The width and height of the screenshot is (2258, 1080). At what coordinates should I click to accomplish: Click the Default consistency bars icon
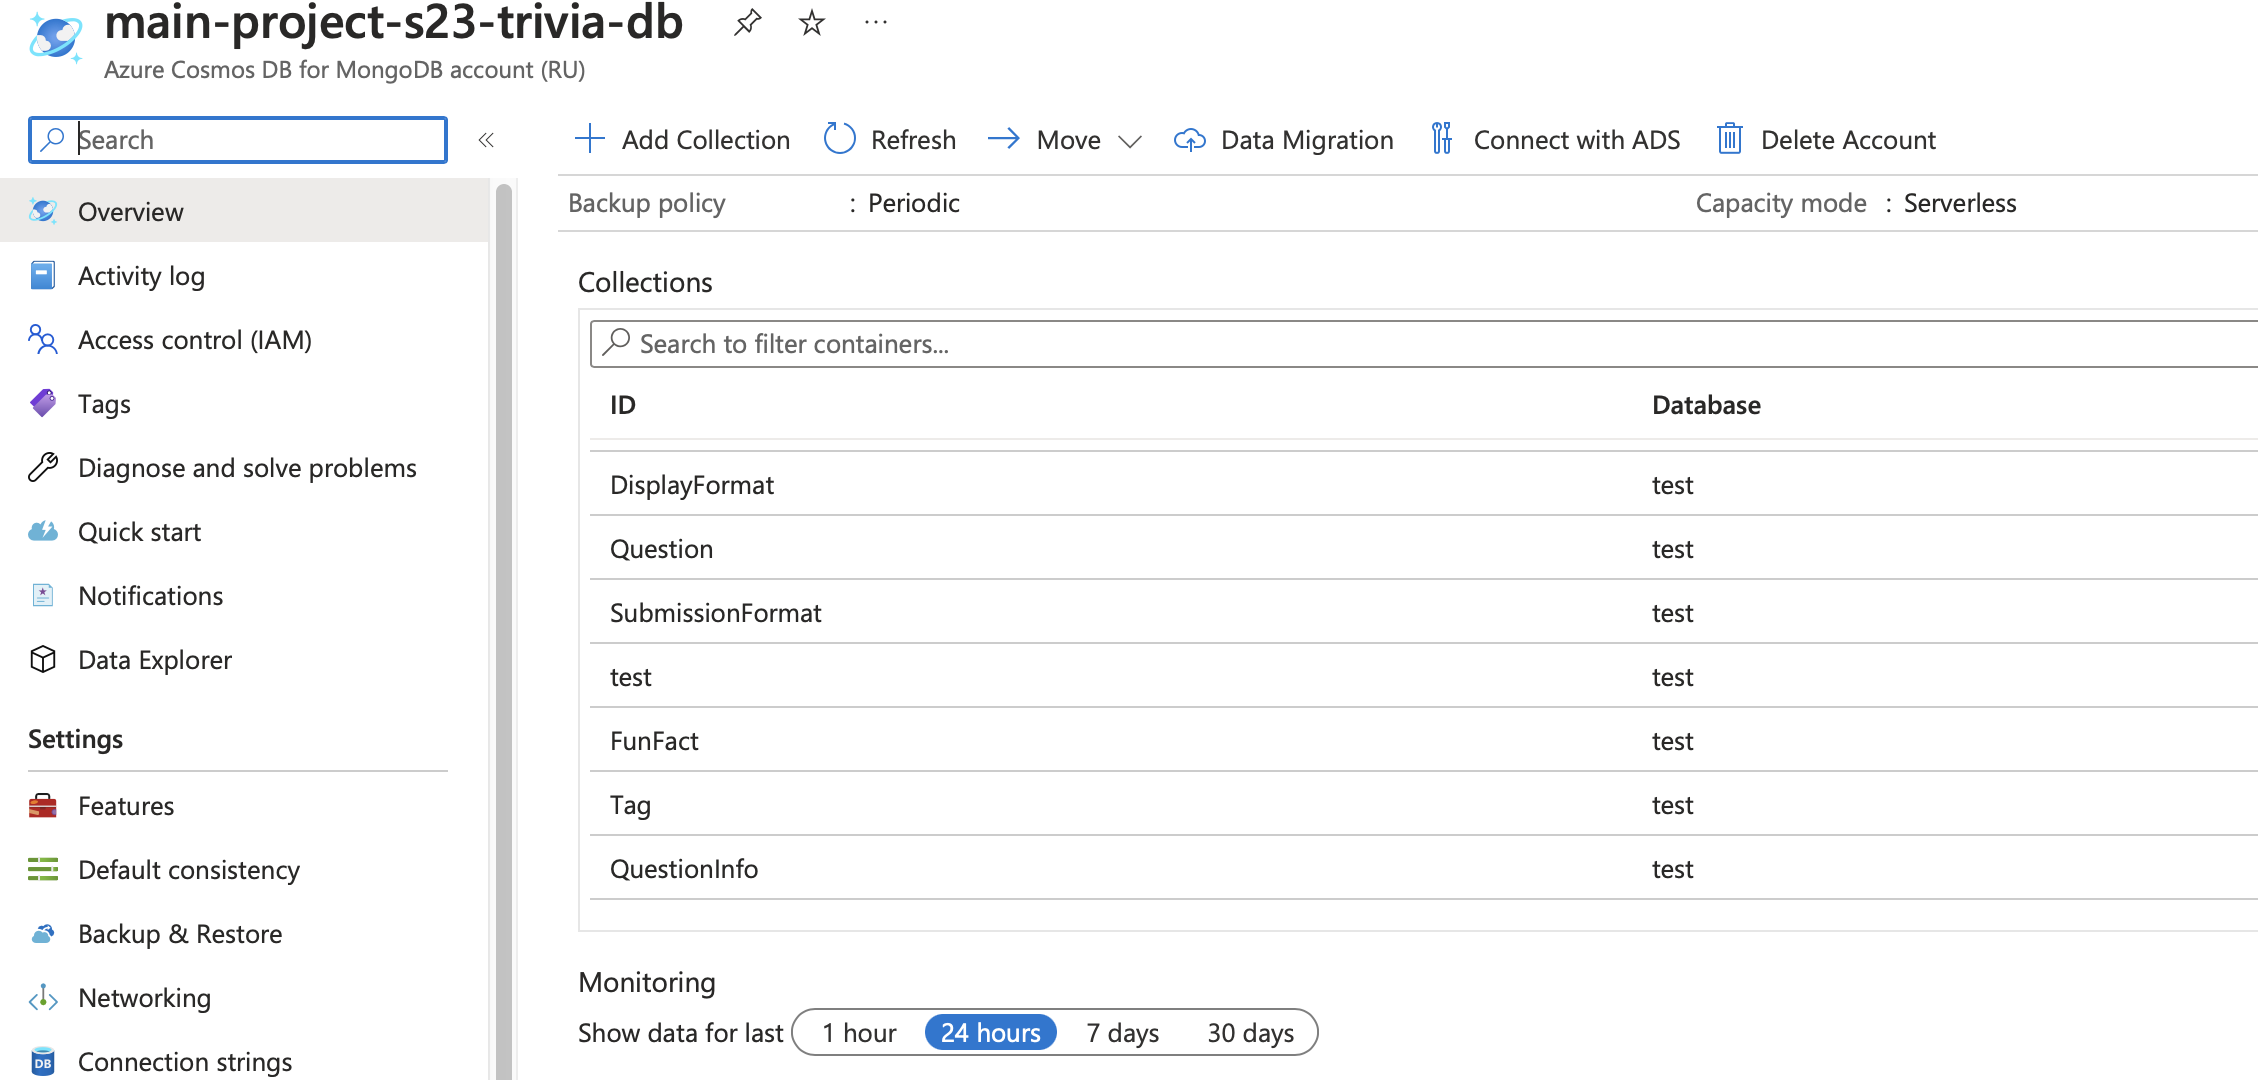click(x=43, y=869)
